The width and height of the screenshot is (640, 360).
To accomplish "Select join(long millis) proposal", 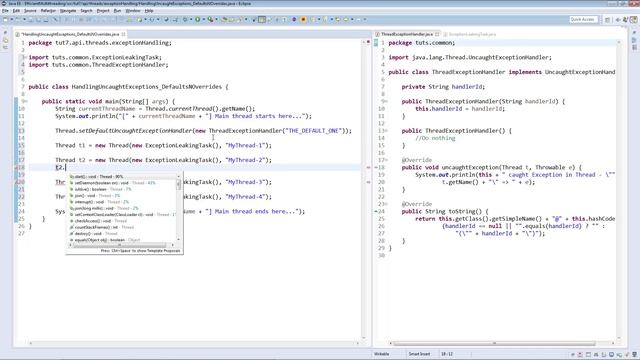I will click(x=122, y=208).
